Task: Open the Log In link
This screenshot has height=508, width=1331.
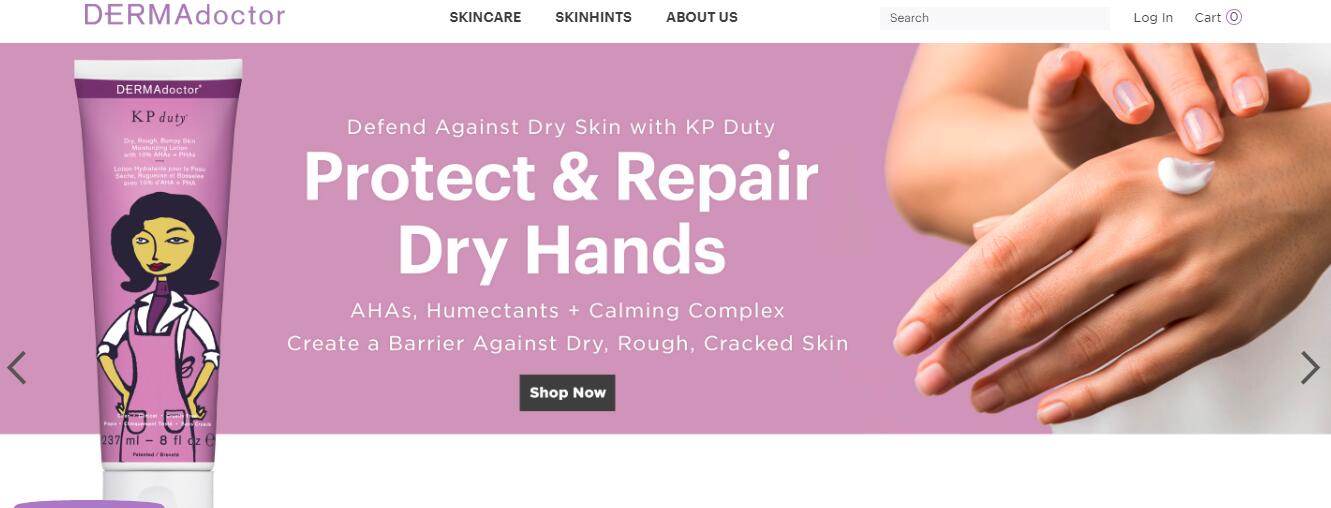Action: click(1153, 17)
